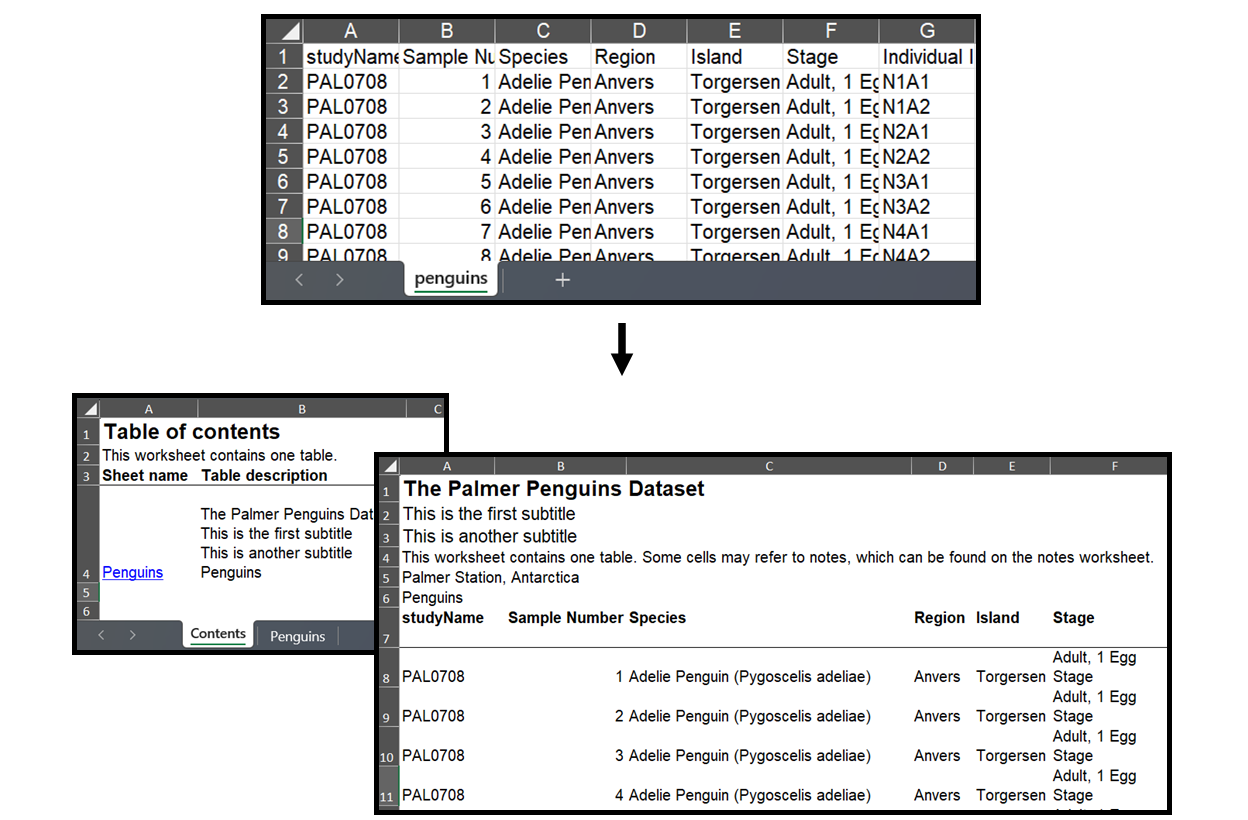Click previous sheet arrow beside lowercase penguins tab
Screen dimensions: 1248x820
point(299,280)
